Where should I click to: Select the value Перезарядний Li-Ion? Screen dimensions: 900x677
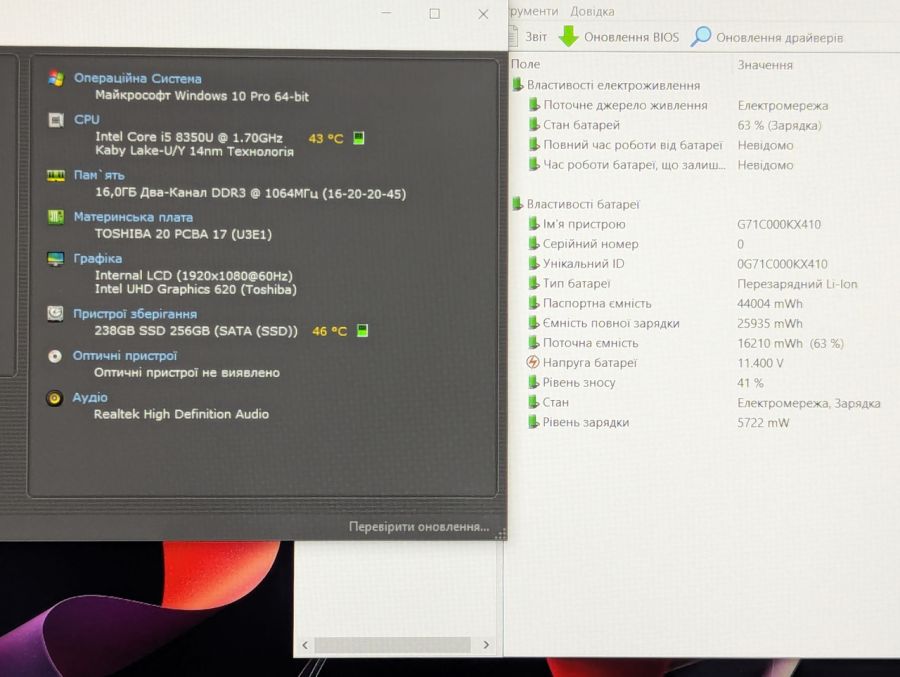[x=797, y=284]
